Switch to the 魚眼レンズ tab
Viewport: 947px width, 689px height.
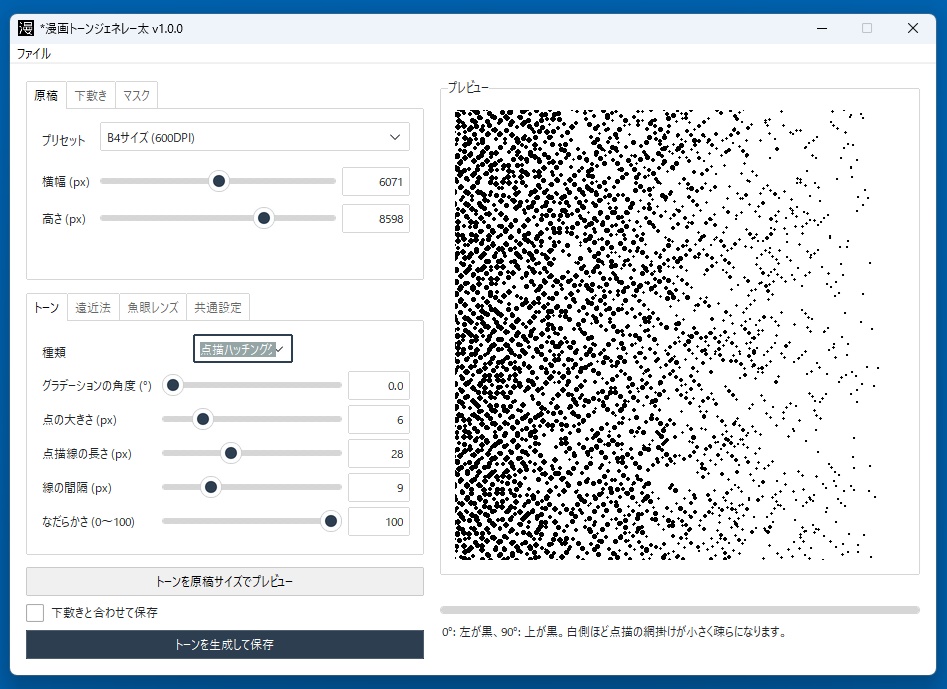153,307
